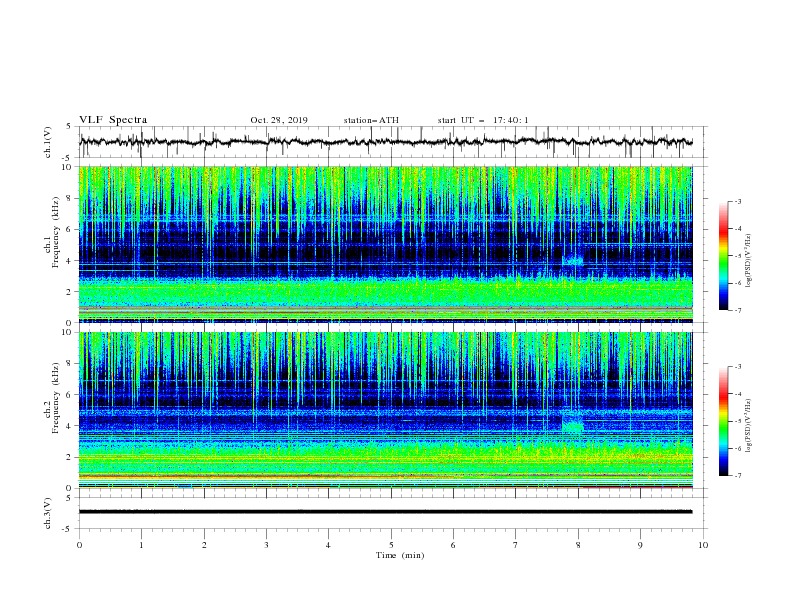Click the '-3' label on ch.1 colorbar
Image resolution: width=792 pixels, height=612 pixels.
tap(737, 201)
